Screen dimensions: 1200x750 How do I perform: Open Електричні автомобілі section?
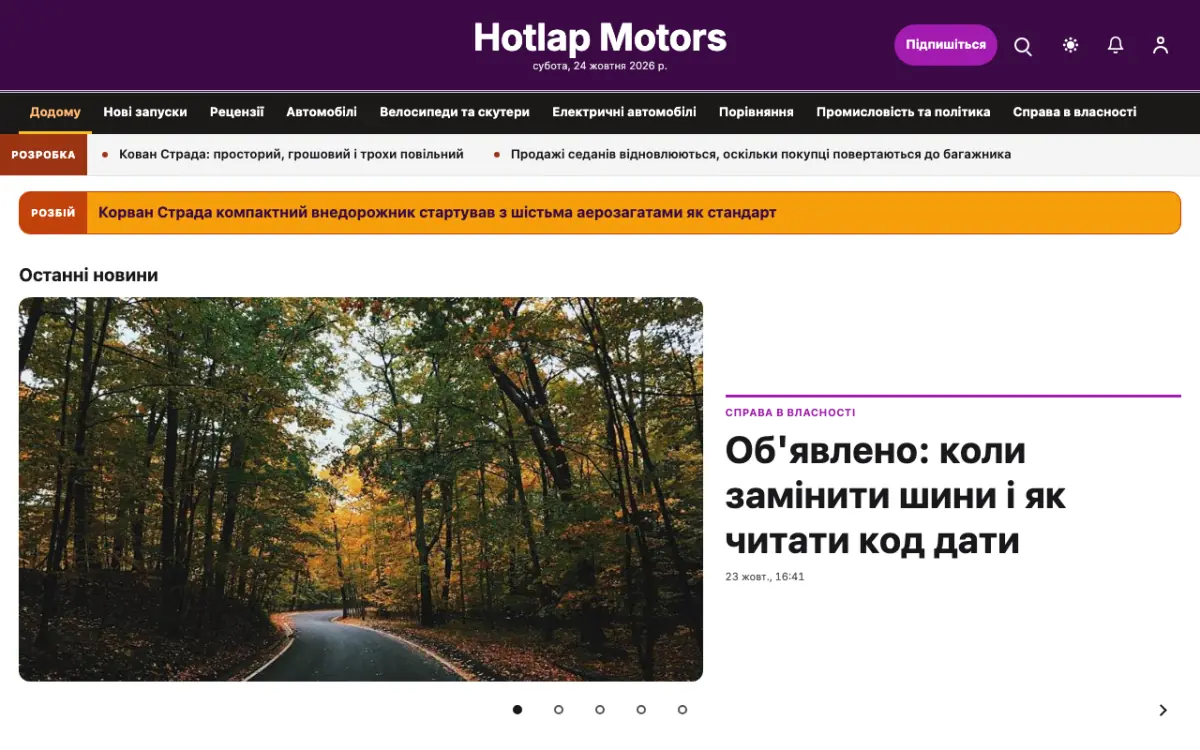(624, 112)
